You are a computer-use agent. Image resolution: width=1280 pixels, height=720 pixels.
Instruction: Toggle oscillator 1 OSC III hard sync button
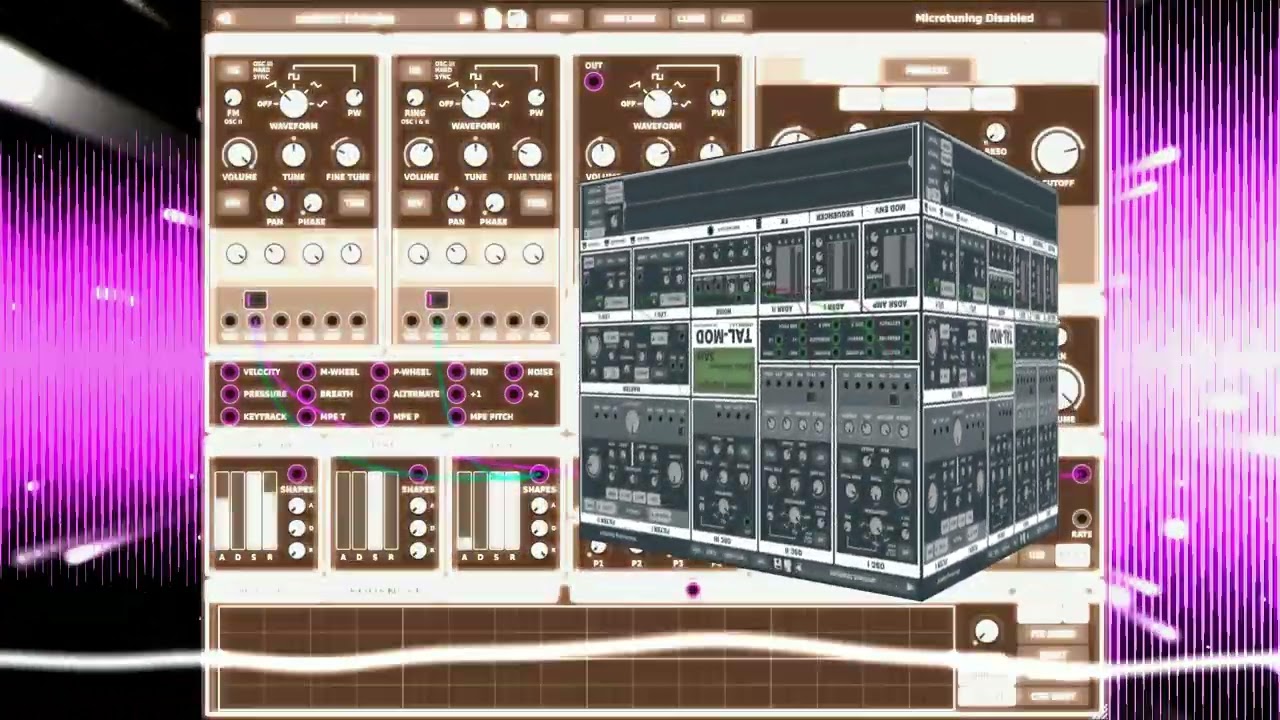click(233, 70)
